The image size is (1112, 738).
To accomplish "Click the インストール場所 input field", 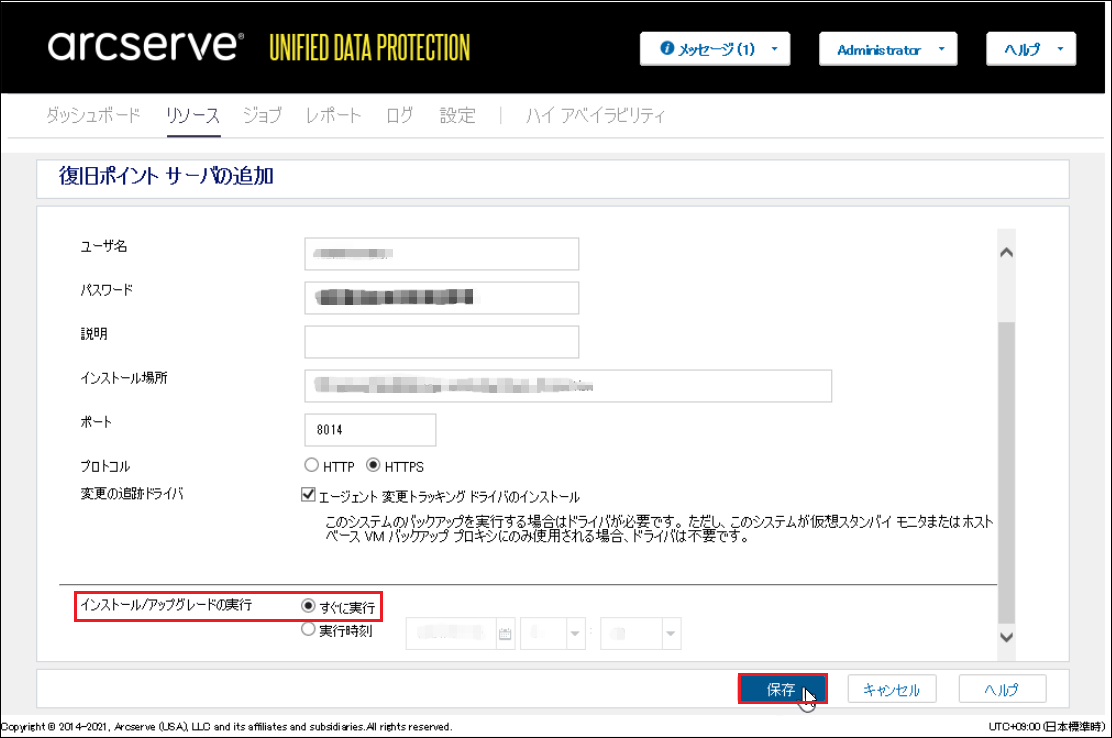I will (x=568, y=386).
